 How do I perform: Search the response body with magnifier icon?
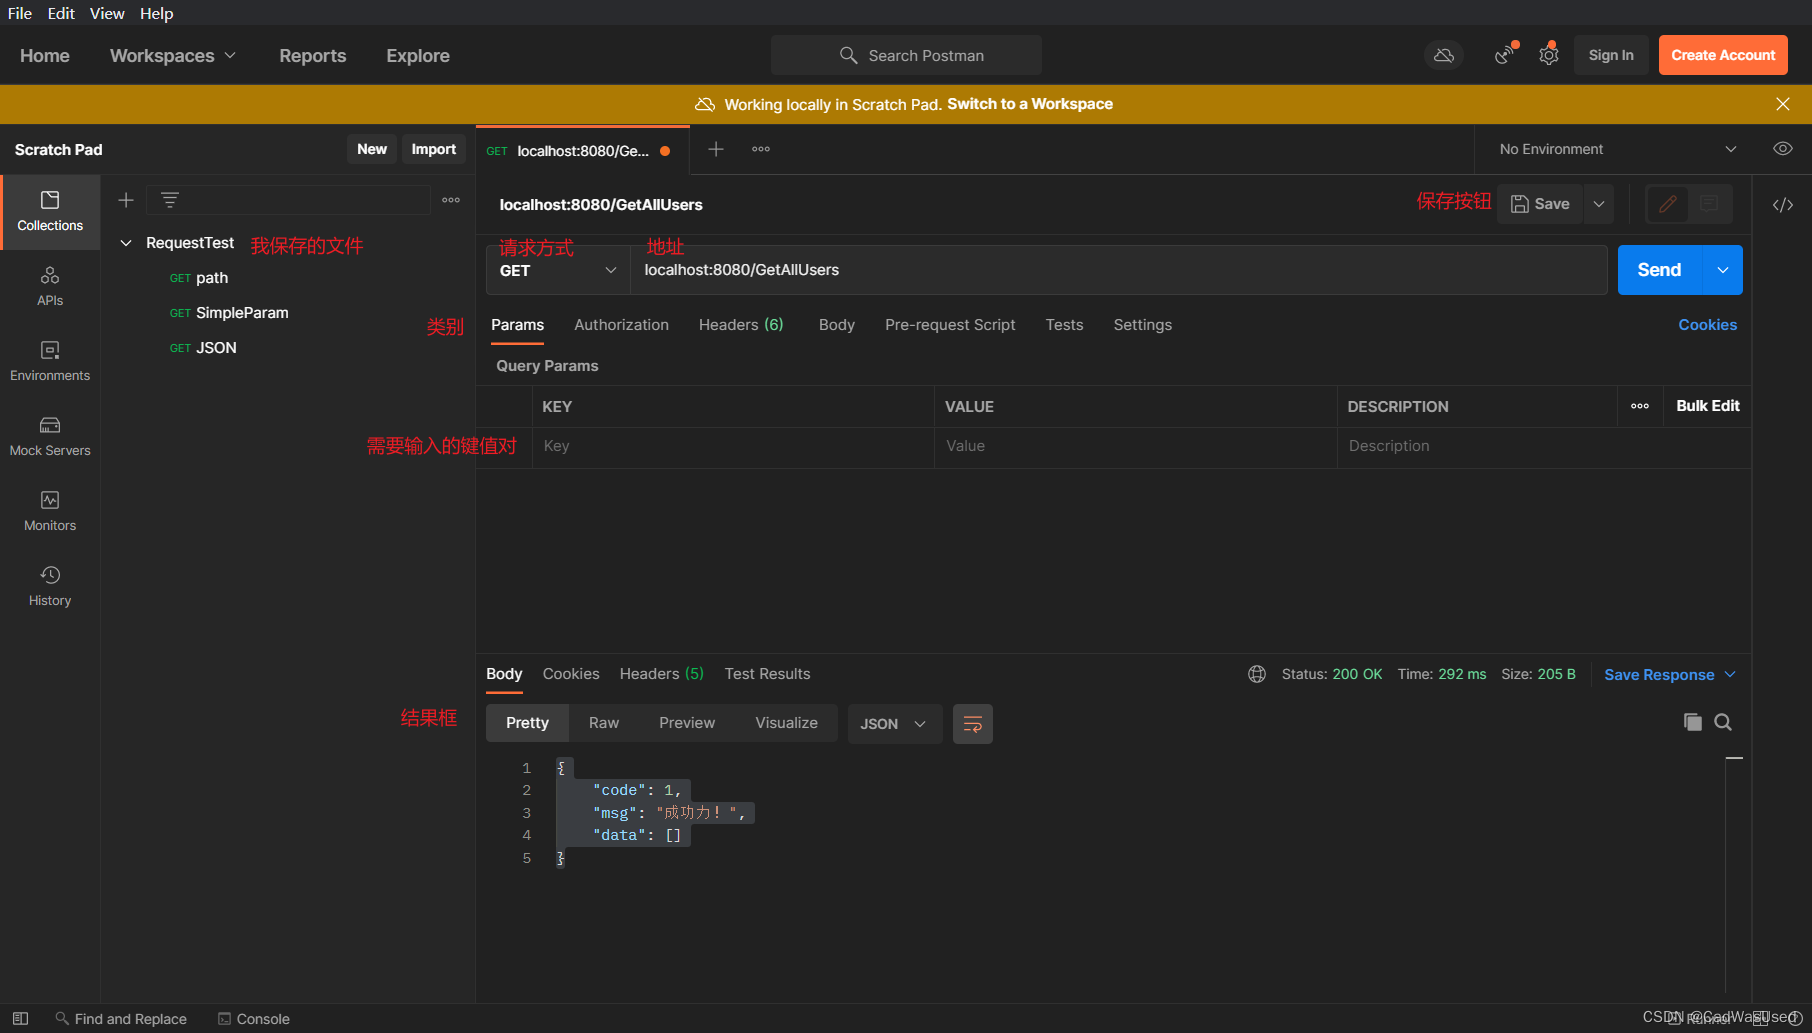[x=1723, y=722]
